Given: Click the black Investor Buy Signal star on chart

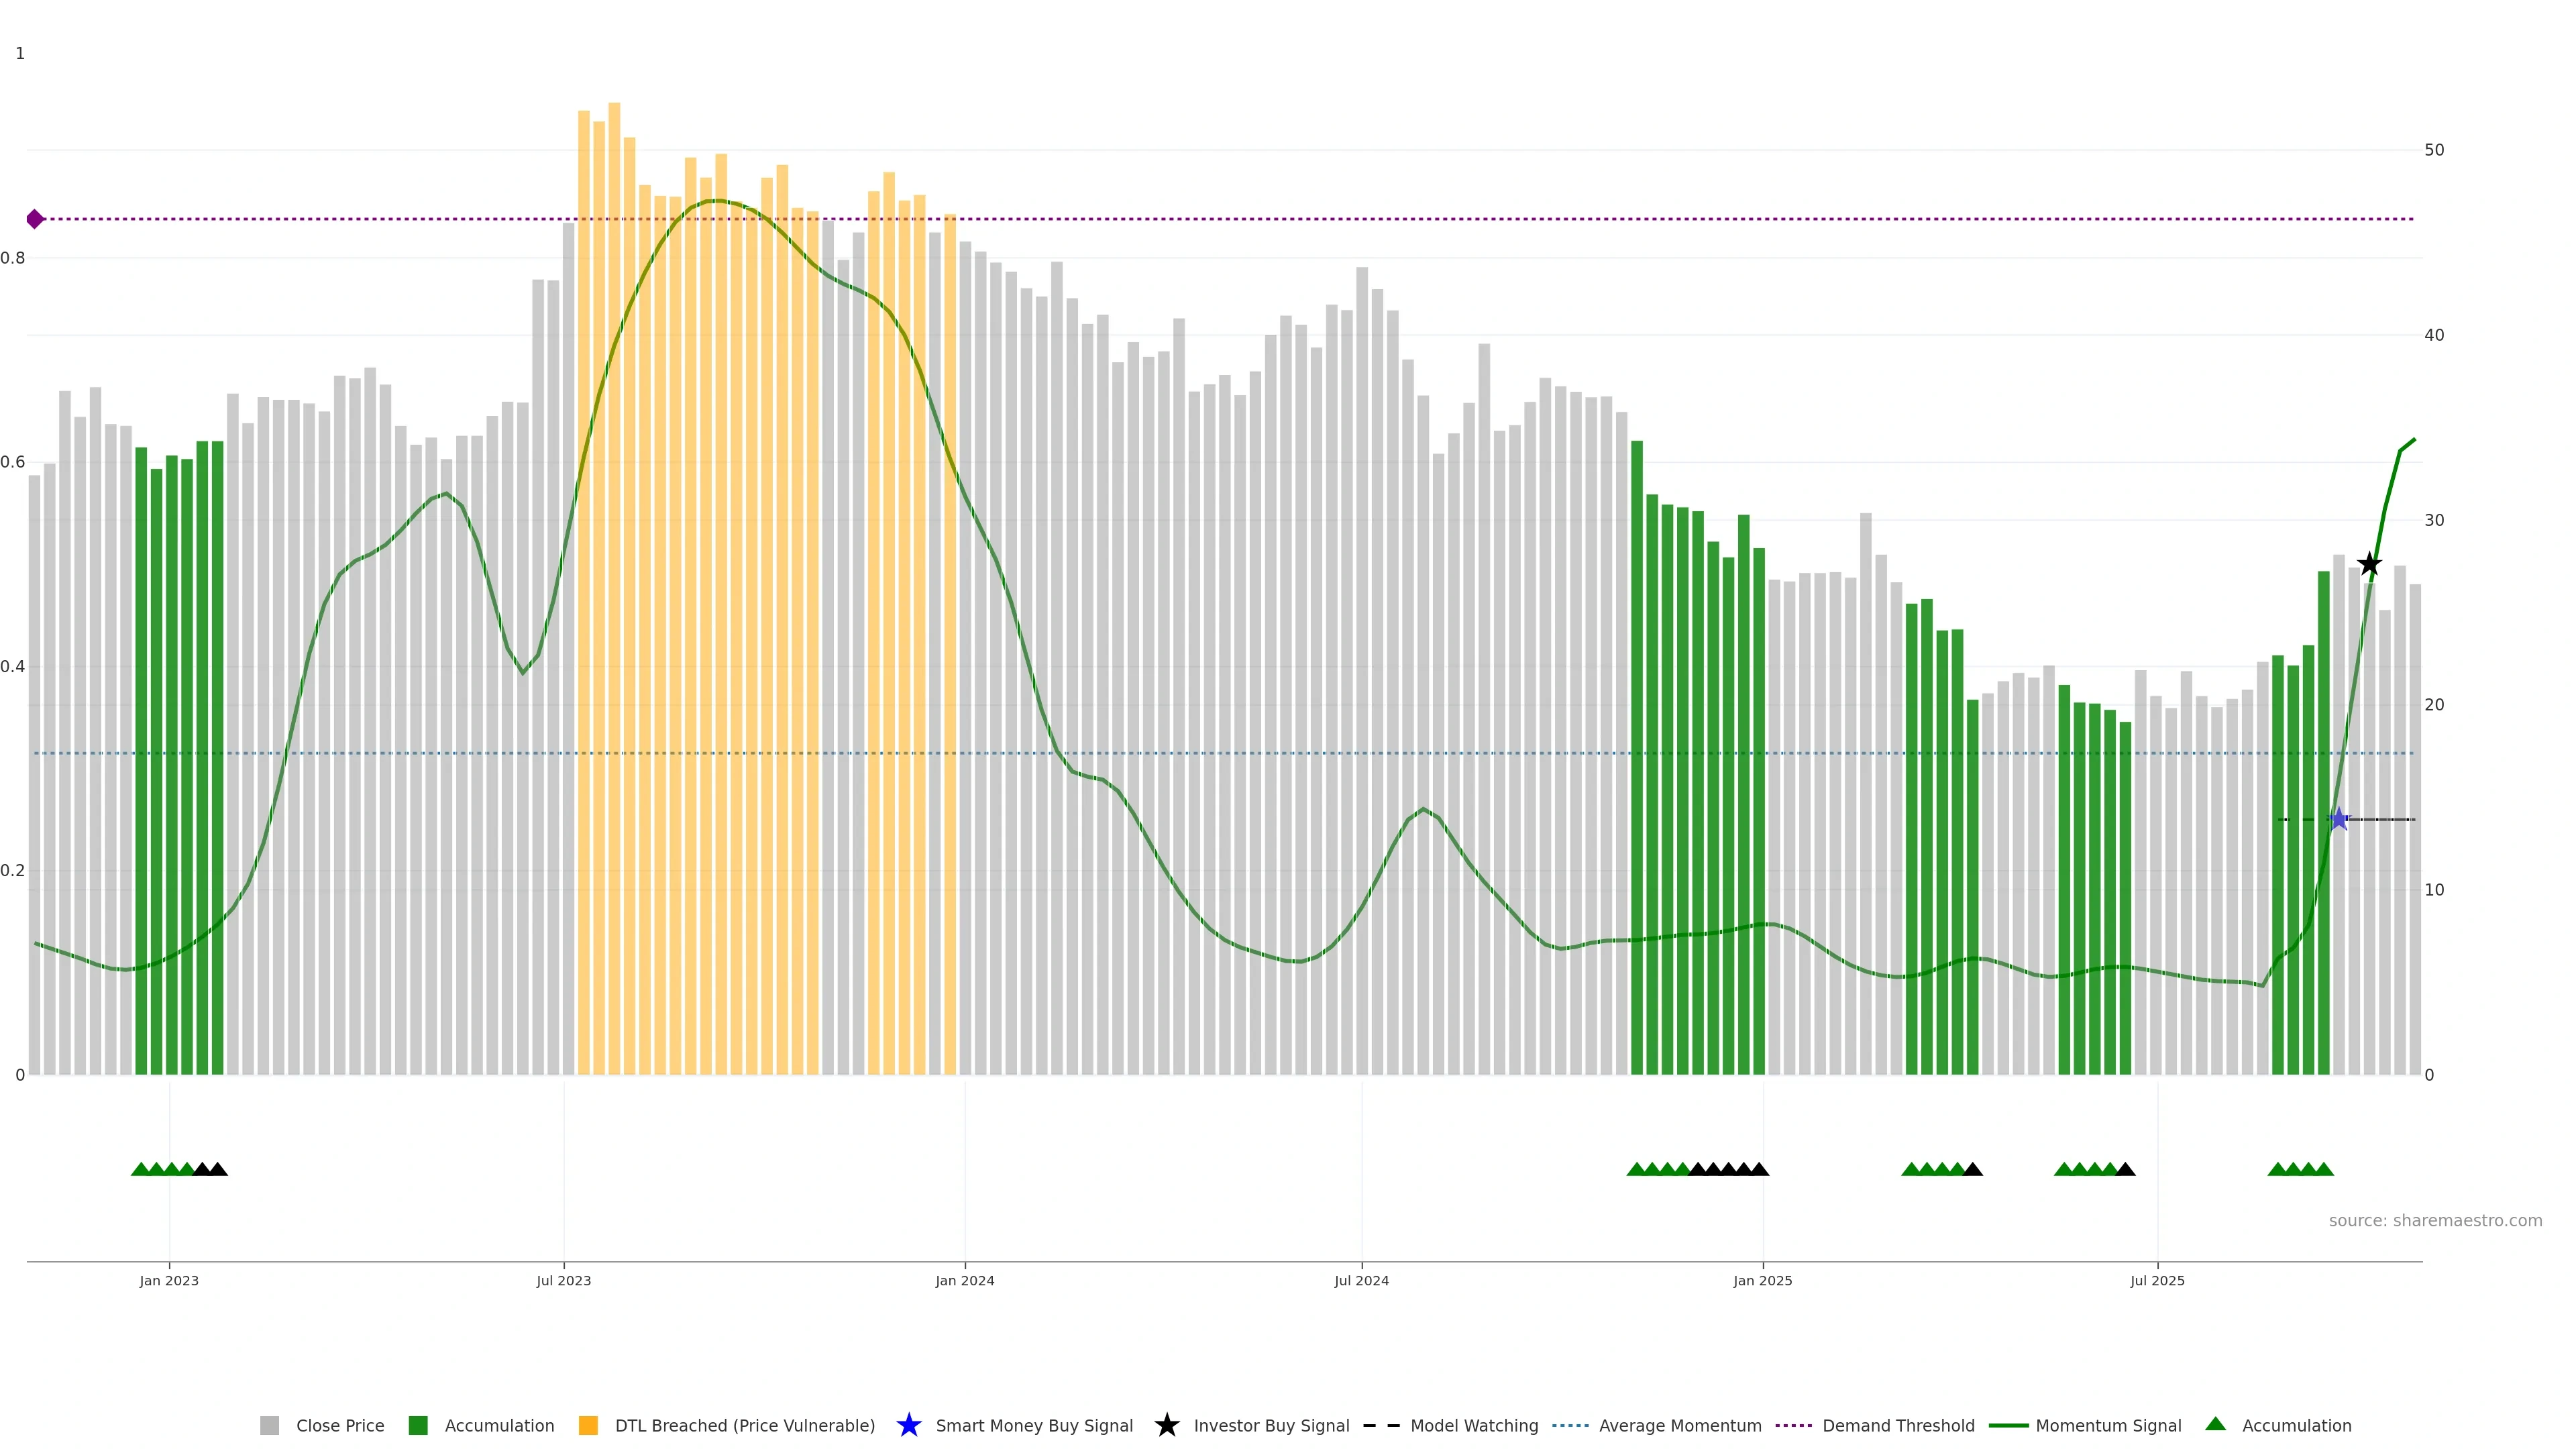Looking at the screenshot, I should click(2369, 564).
